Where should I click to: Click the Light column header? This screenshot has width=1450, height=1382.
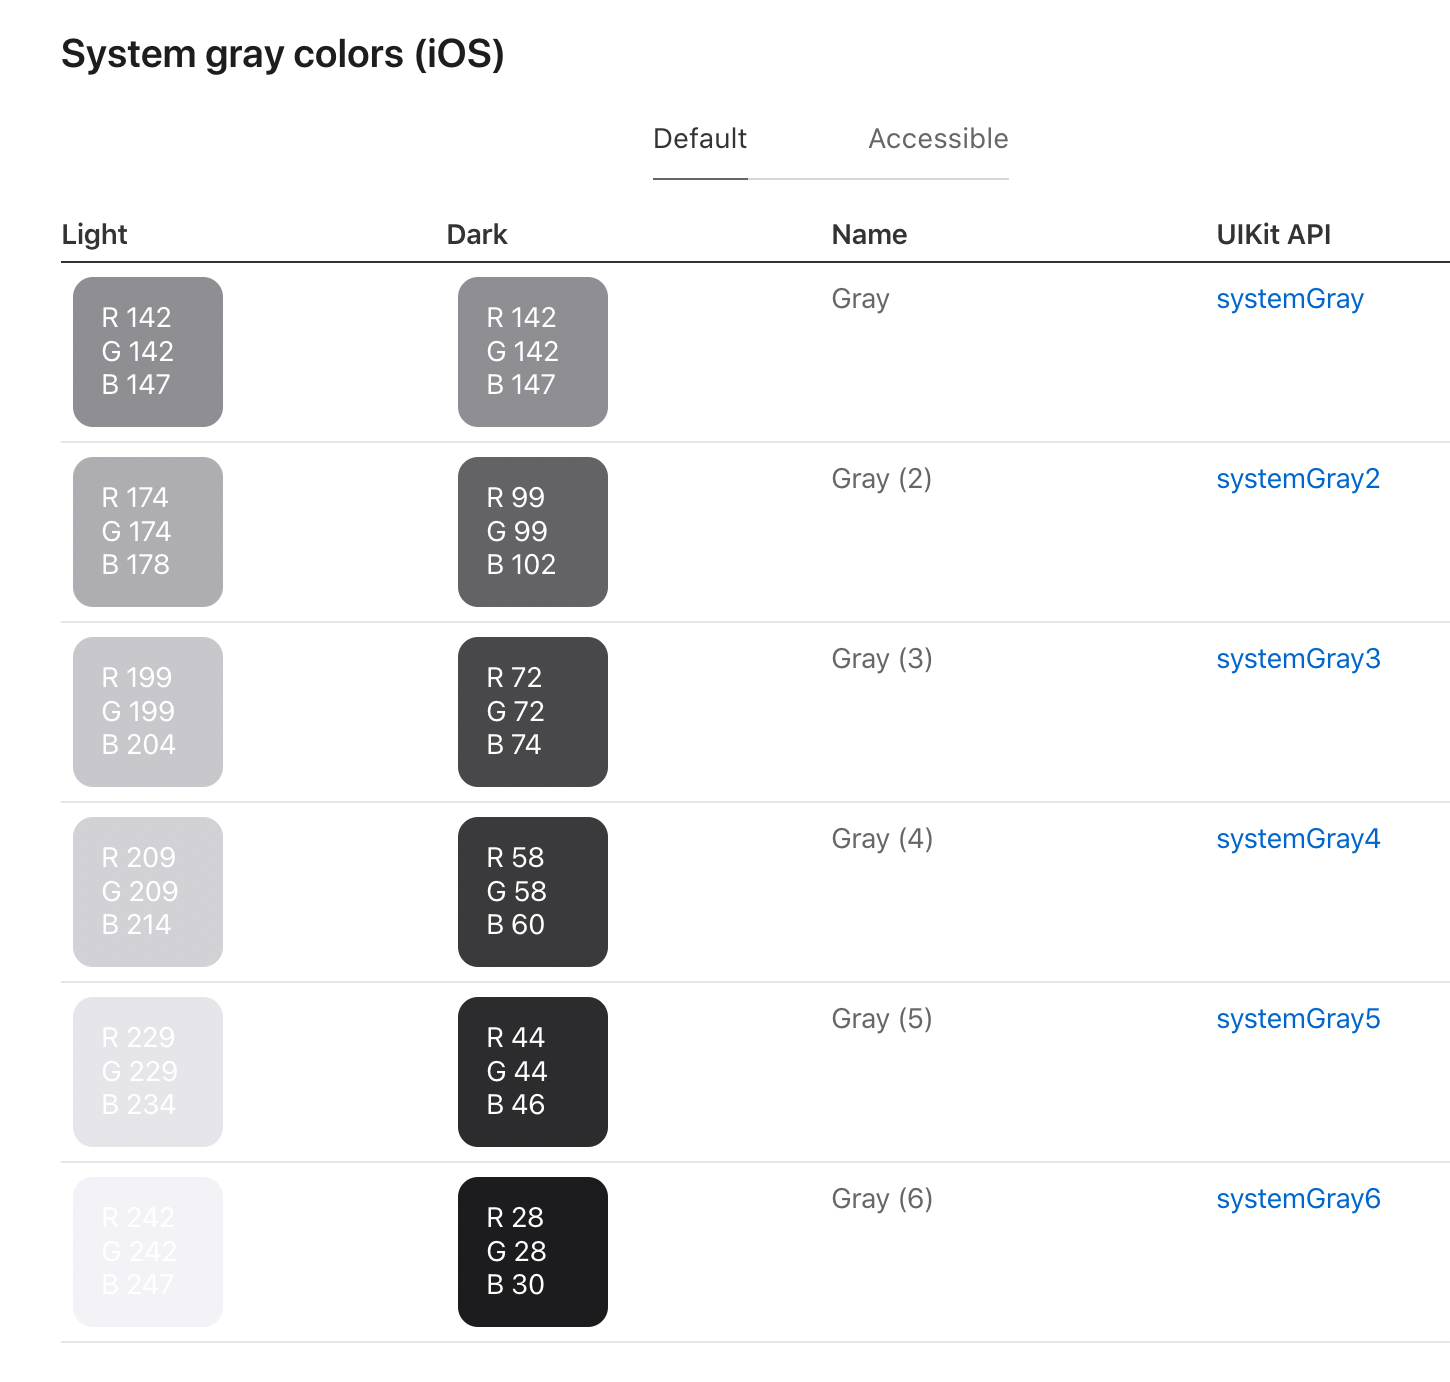pyautogui.click(x=94, y=234)
